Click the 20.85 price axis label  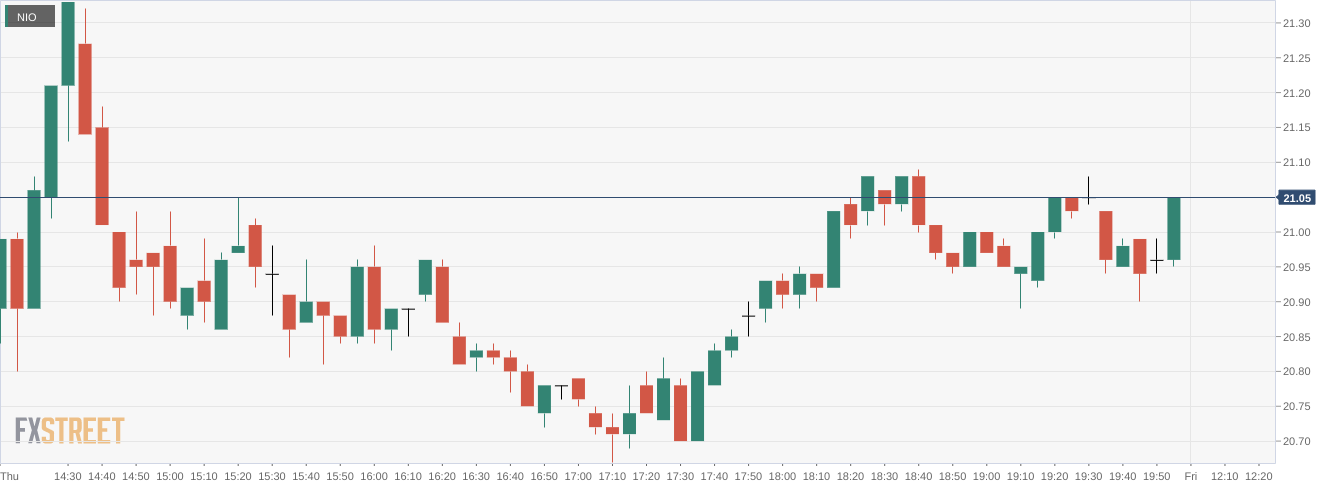tap(1296, 337)
